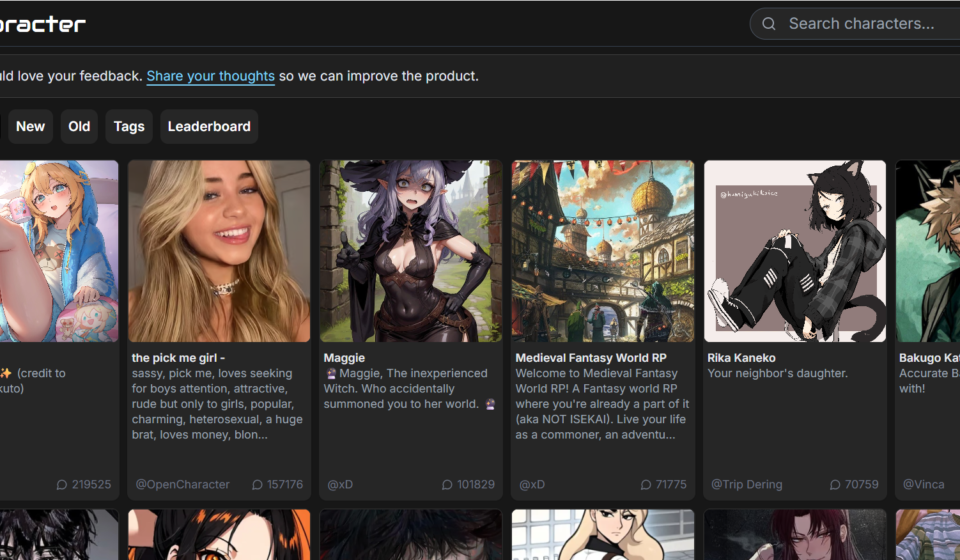Click @xD author on Medieval Fantasy card
960x560 pixels.
(x=532, y=484)
